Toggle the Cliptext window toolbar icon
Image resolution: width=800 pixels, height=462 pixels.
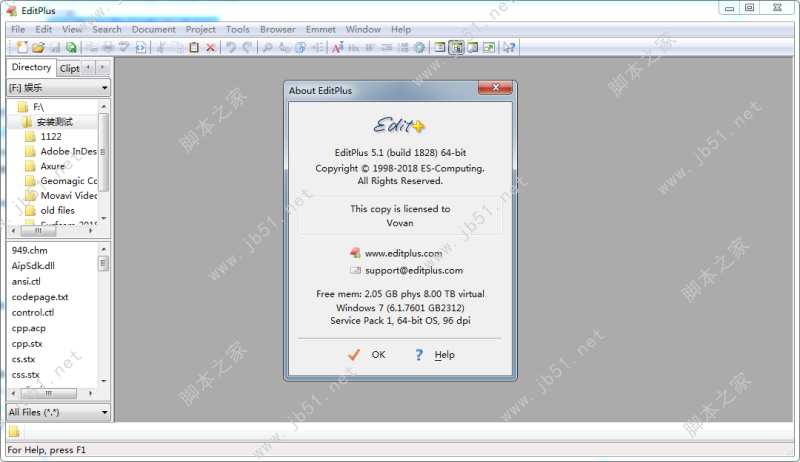pos(440,47)
